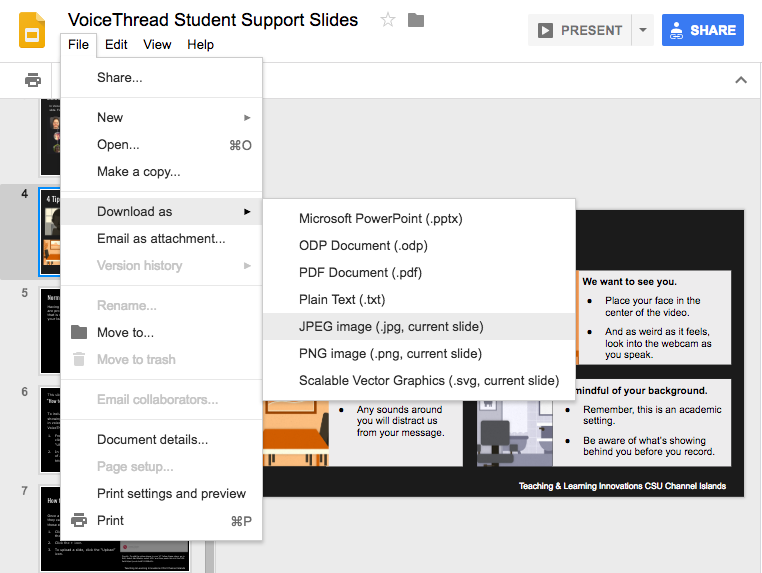Open the Help menu
Viewport: 762px width, 573px height.
click(200, 45)
